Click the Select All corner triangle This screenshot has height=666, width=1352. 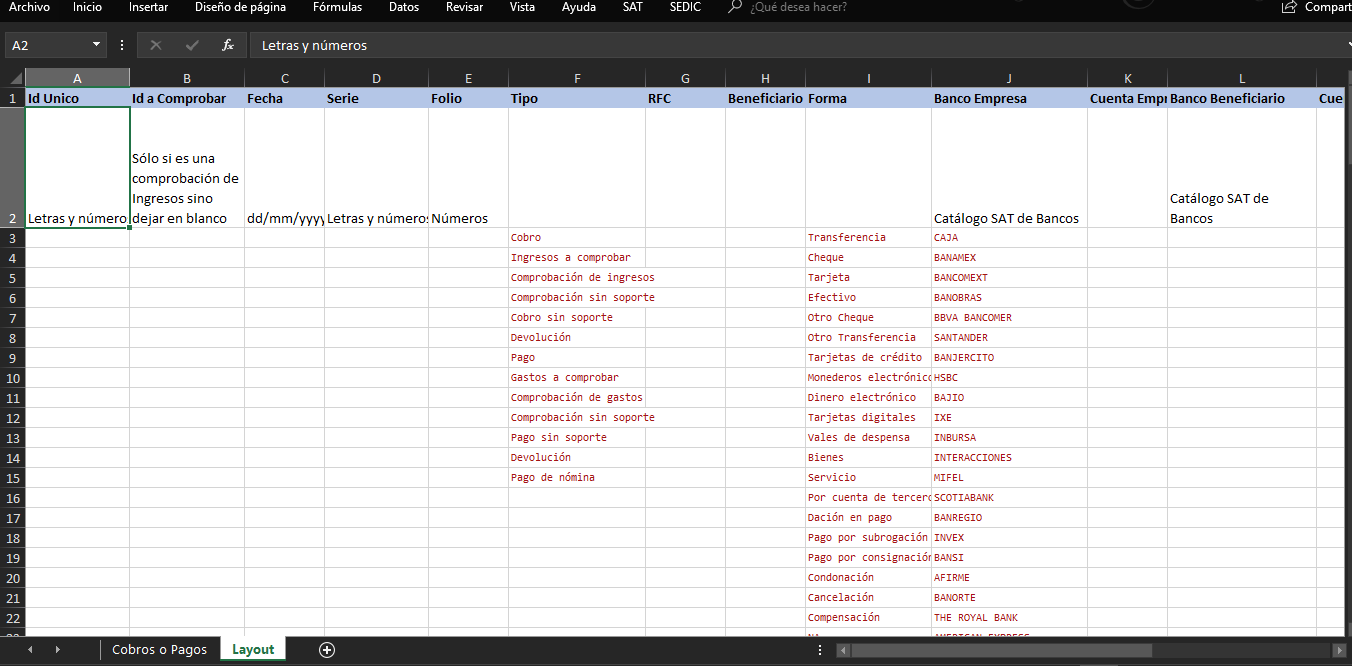[x=16, y=78]
